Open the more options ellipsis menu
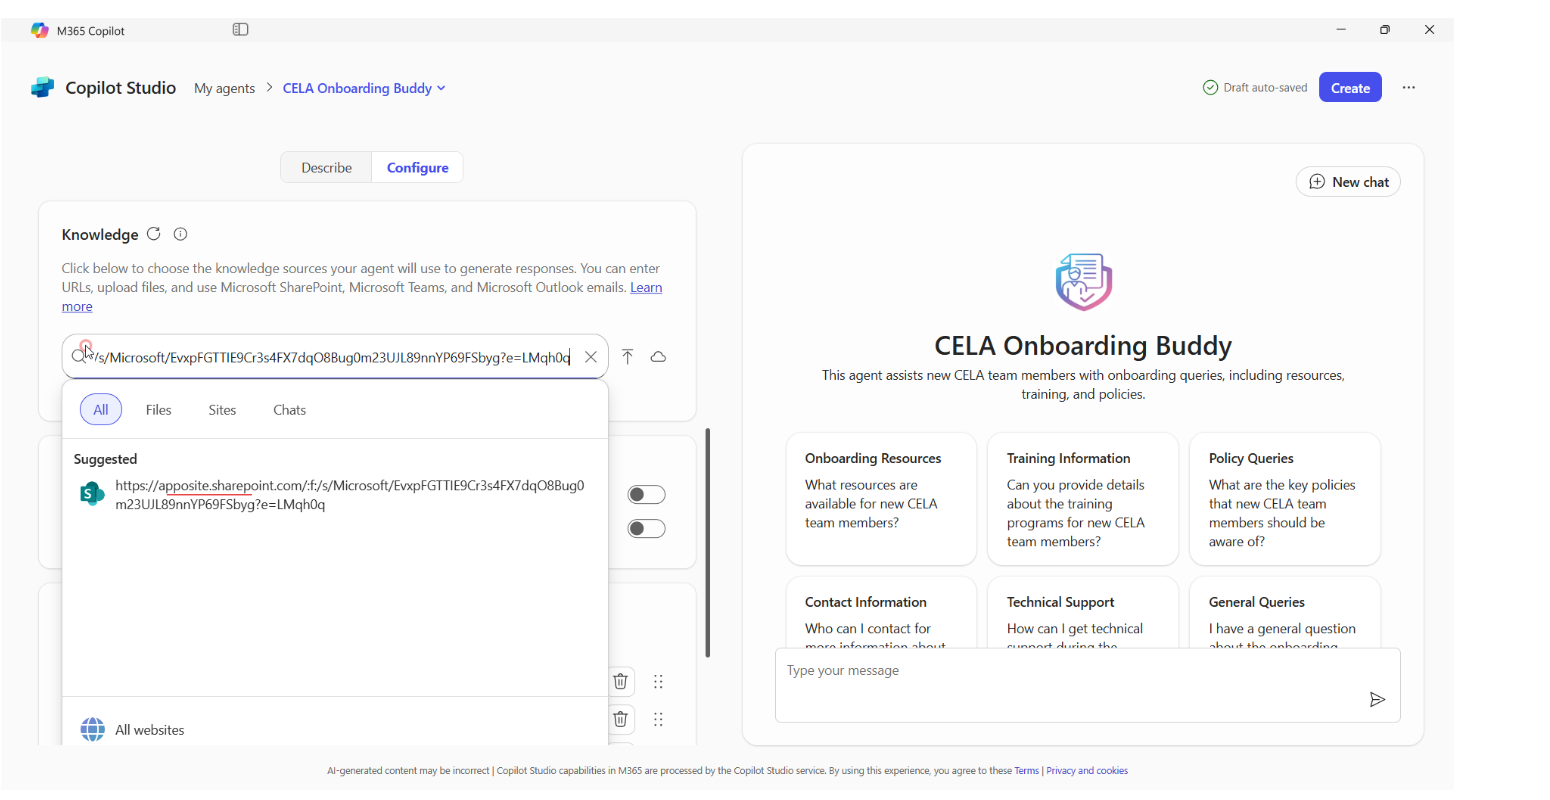Screen dimensions: 1550x800 (1408, 88)
